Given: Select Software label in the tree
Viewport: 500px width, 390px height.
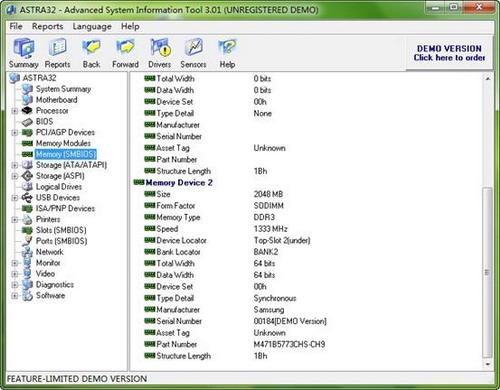Looking at the screenshot, I should tap(50, 296).
